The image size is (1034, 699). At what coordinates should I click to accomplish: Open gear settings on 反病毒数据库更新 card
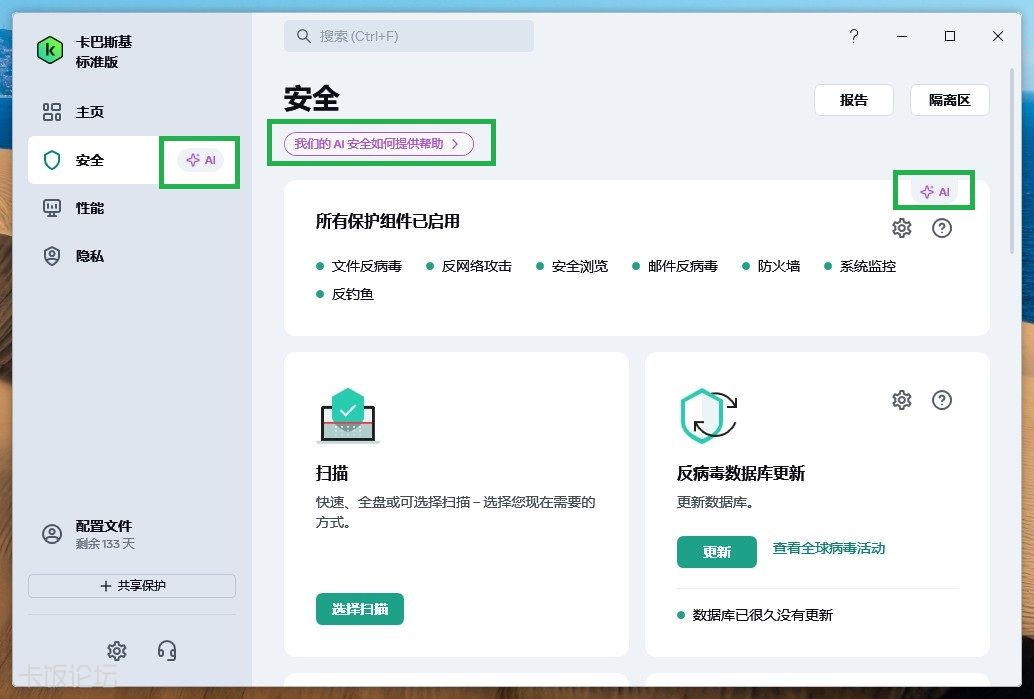[x=901, y=400]
